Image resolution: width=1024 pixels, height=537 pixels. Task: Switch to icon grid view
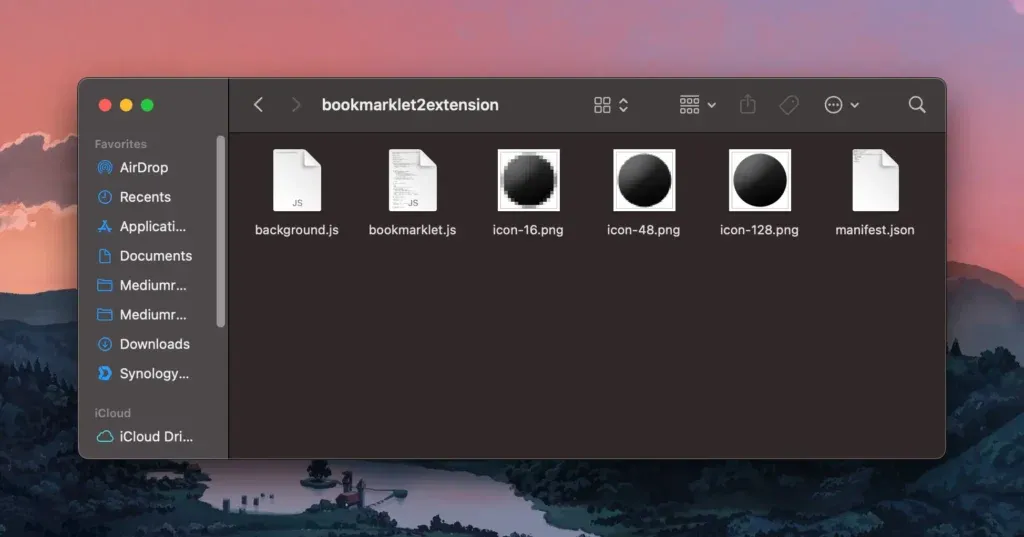pos(602,105)
